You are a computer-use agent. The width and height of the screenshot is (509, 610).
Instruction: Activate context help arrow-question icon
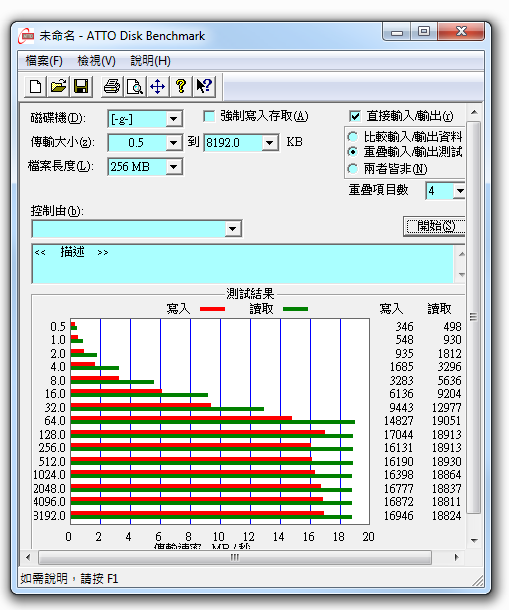pos(204,86)
